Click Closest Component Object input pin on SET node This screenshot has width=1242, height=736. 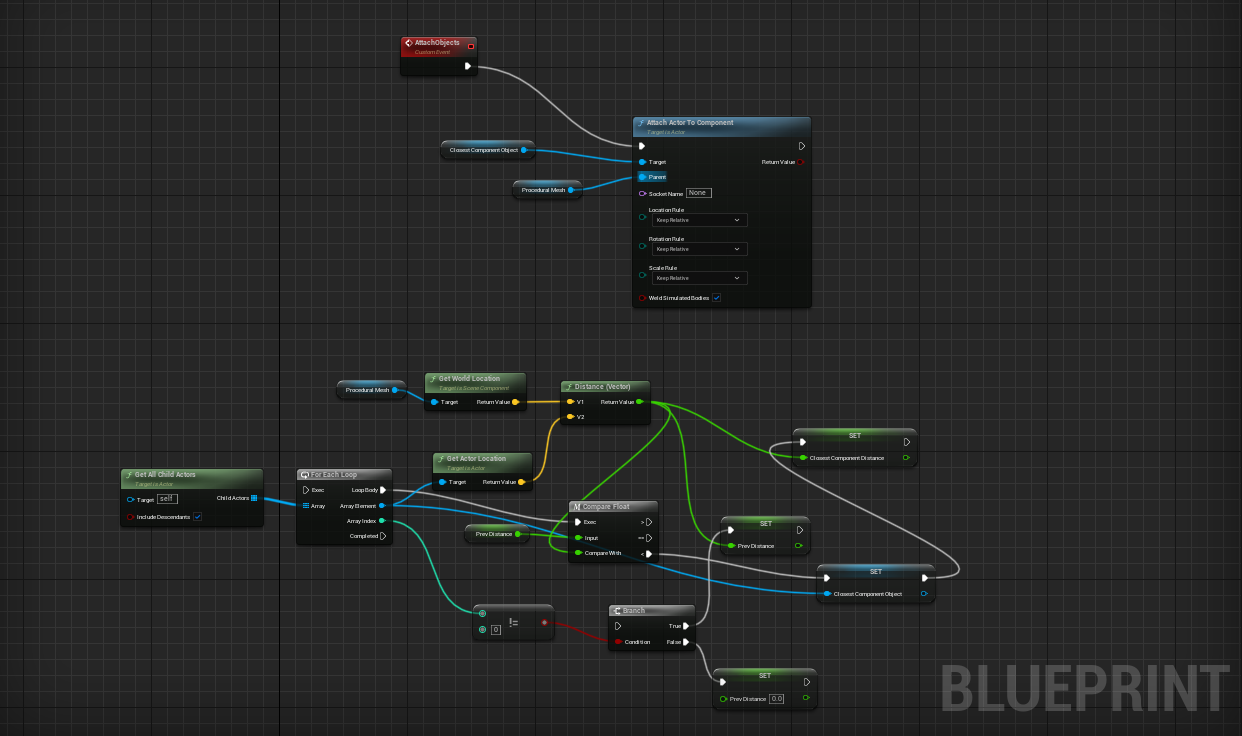[827, 594]
